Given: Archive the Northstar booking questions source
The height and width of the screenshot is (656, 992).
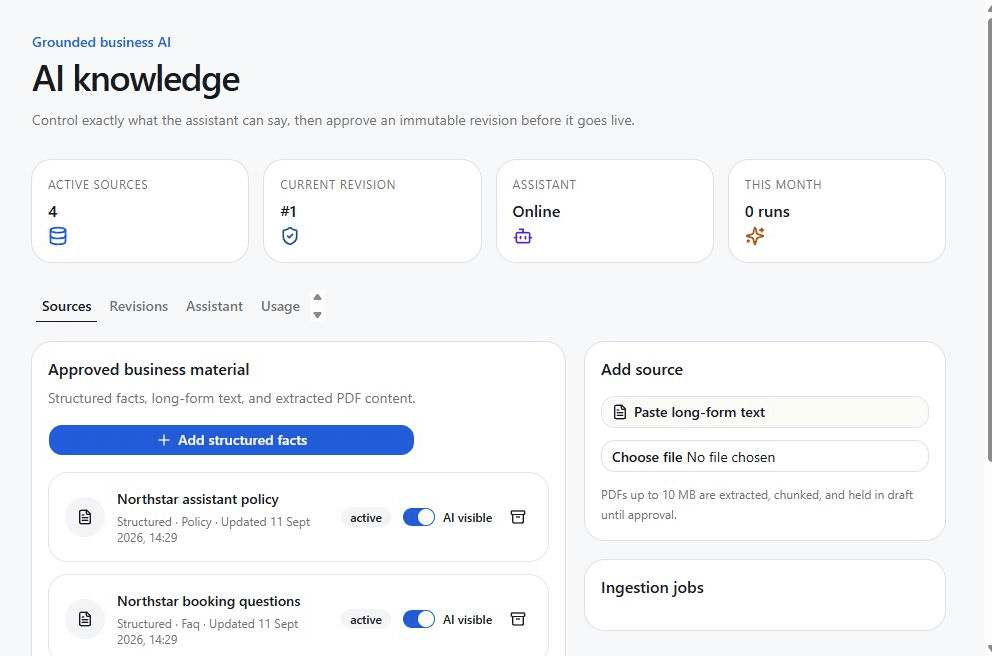Looking at the screenshot, I should tap(518, 619).
